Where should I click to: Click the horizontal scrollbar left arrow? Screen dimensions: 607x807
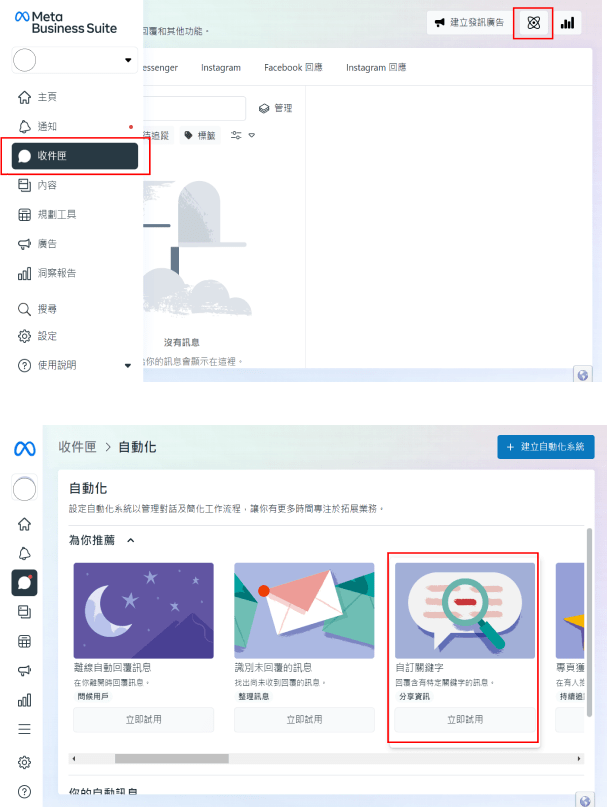74,759
